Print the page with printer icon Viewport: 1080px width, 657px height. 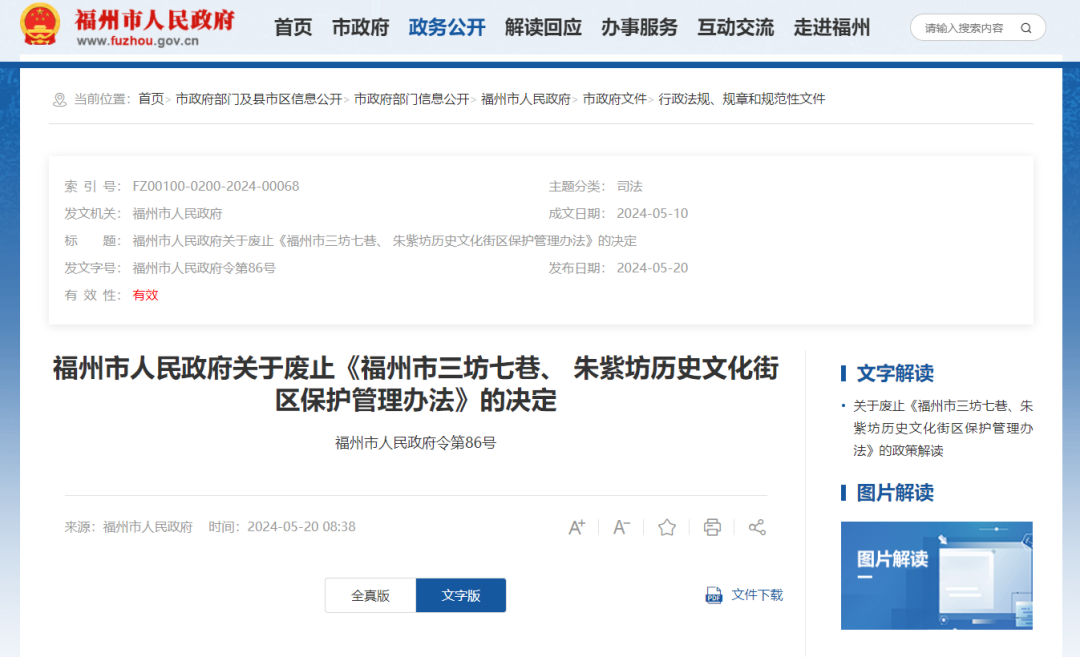pyautogui.click(x=712, y=528)
